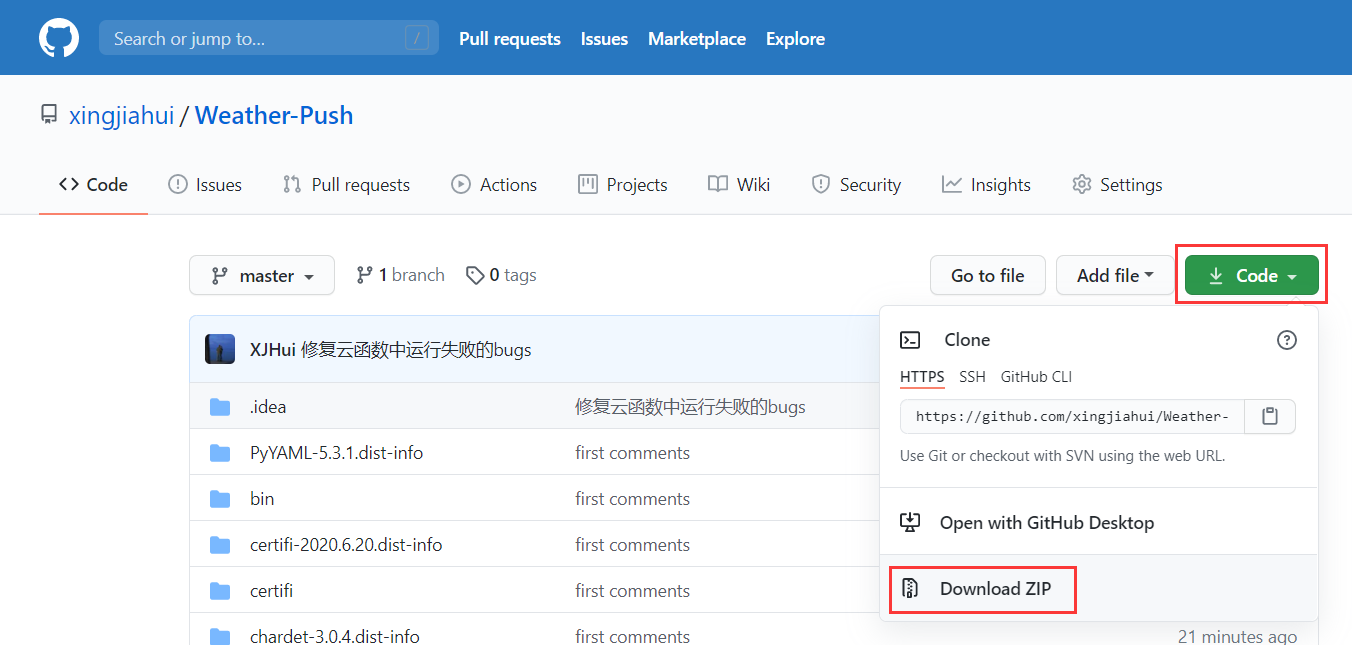Open the .idea folder icon
Screen dimensions: 1352x645
click(x=220, y=407)
